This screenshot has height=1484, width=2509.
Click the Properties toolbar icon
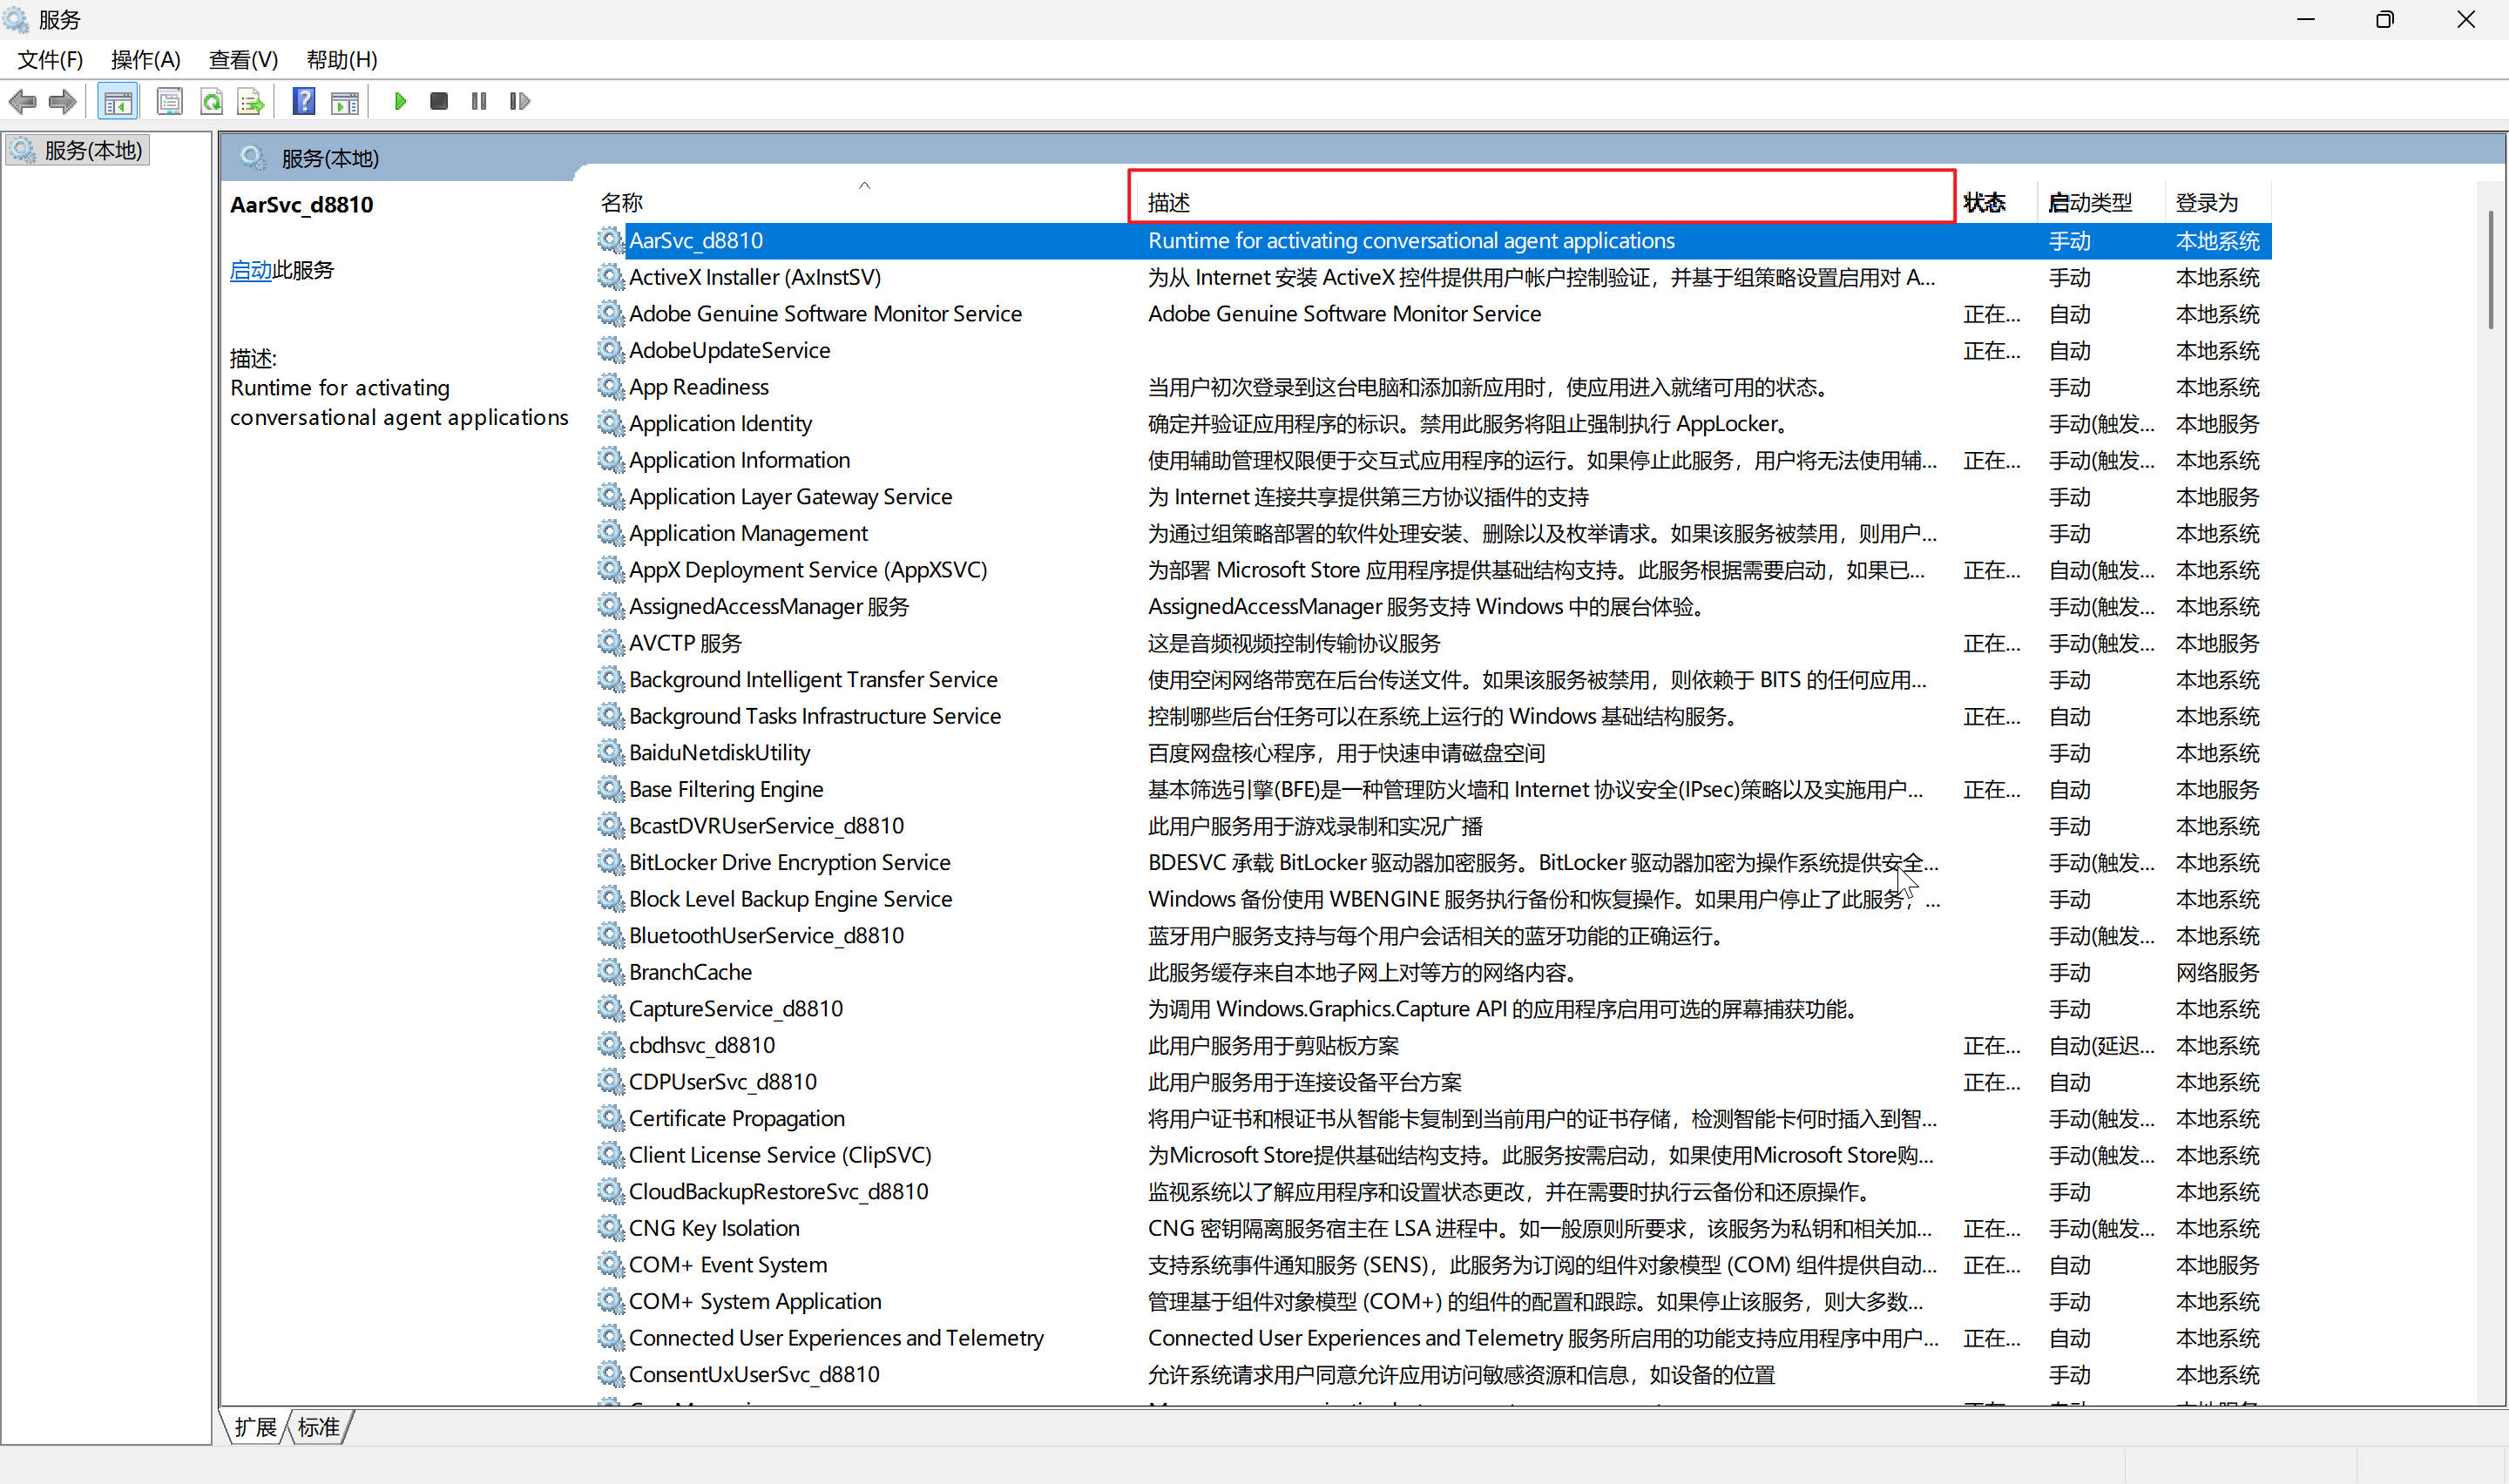(170, 101)
